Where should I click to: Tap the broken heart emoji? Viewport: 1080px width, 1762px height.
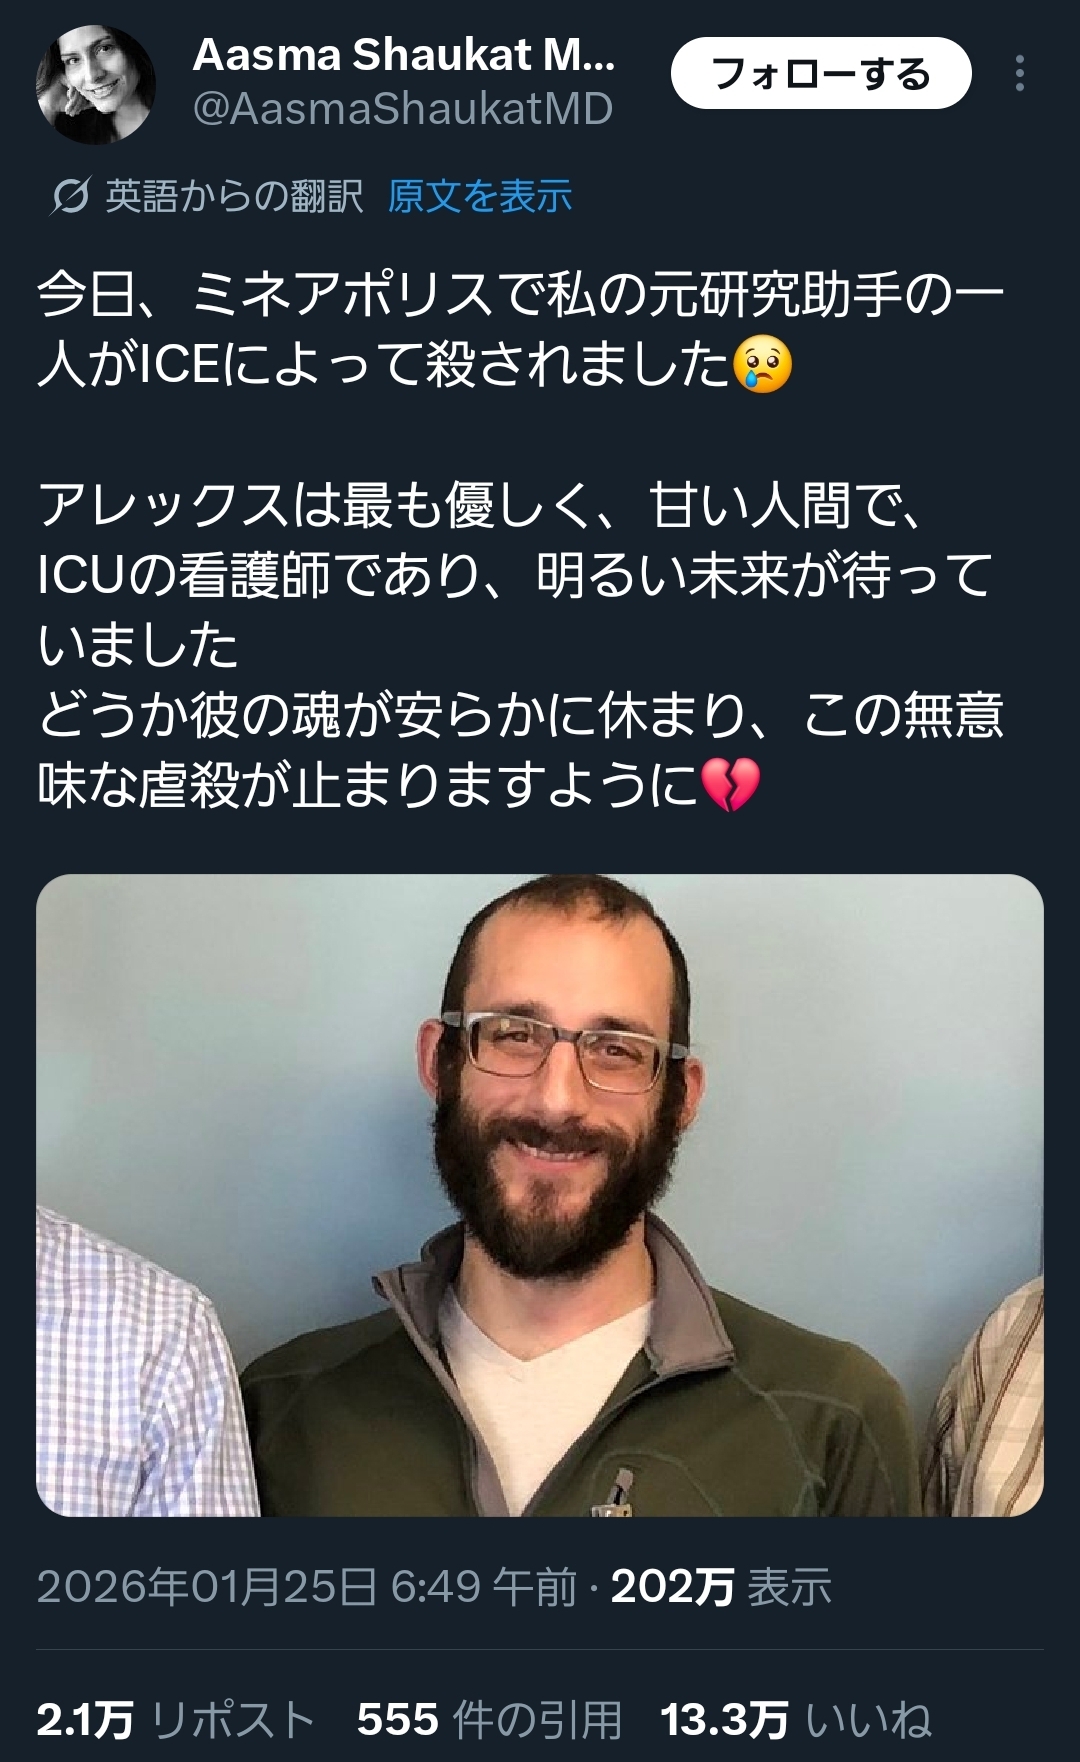tap(731, 785)
